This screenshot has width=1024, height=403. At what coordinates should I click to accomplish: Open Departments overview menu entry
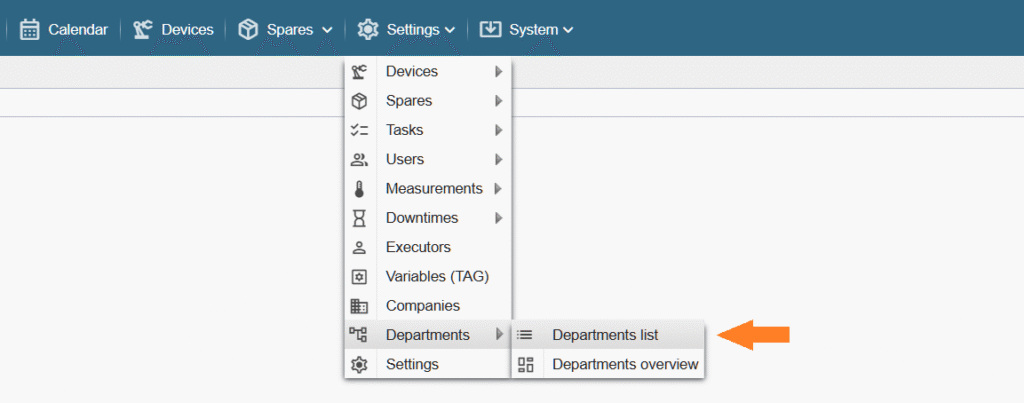[625, 364]
